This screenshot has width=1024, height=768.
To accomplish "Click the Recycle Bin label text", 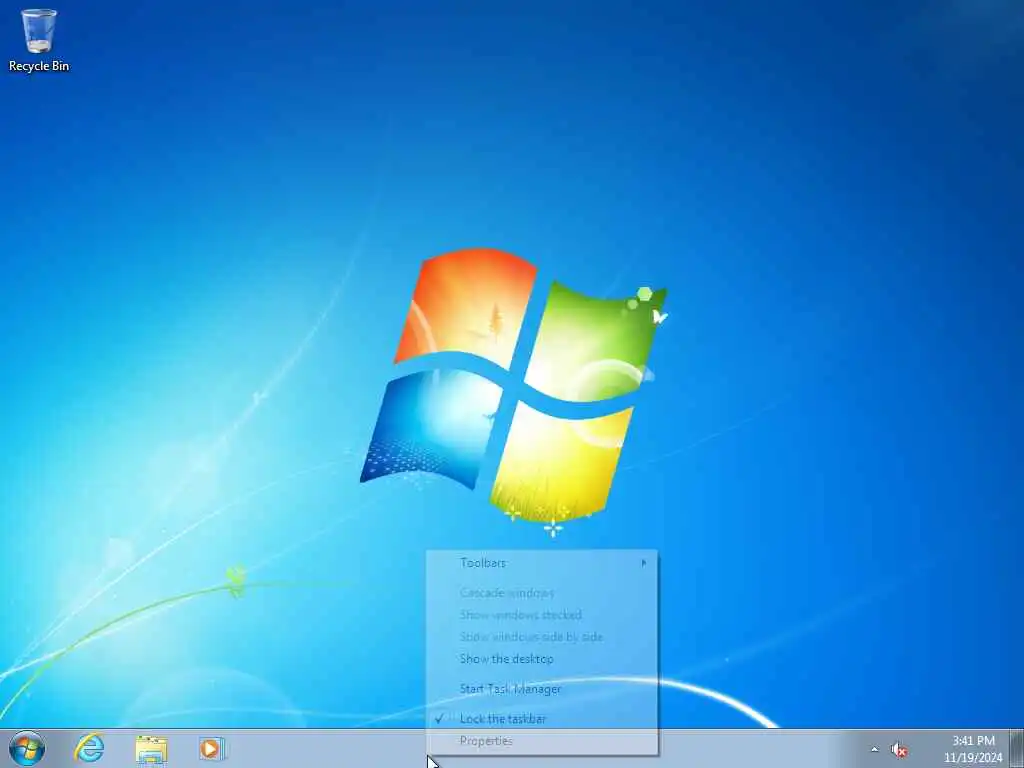I will (39, 66).
